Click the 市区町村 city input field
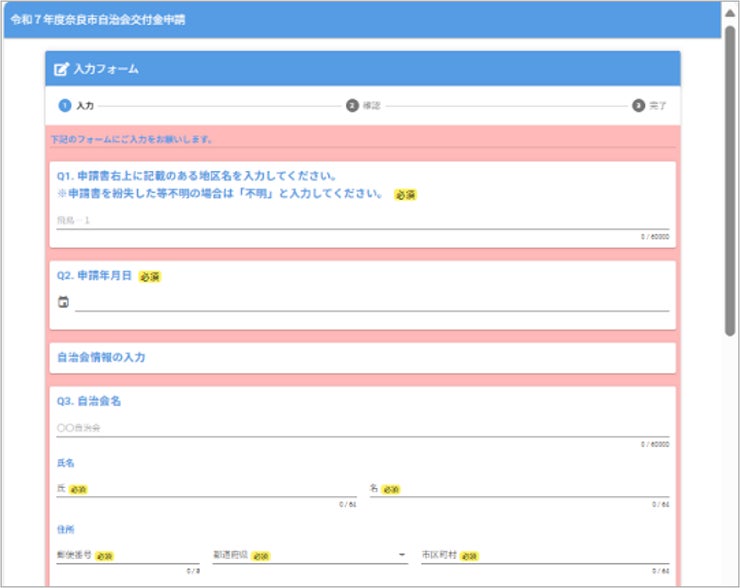This screenshot has width=740, height=588. click(x=545, y=556)
